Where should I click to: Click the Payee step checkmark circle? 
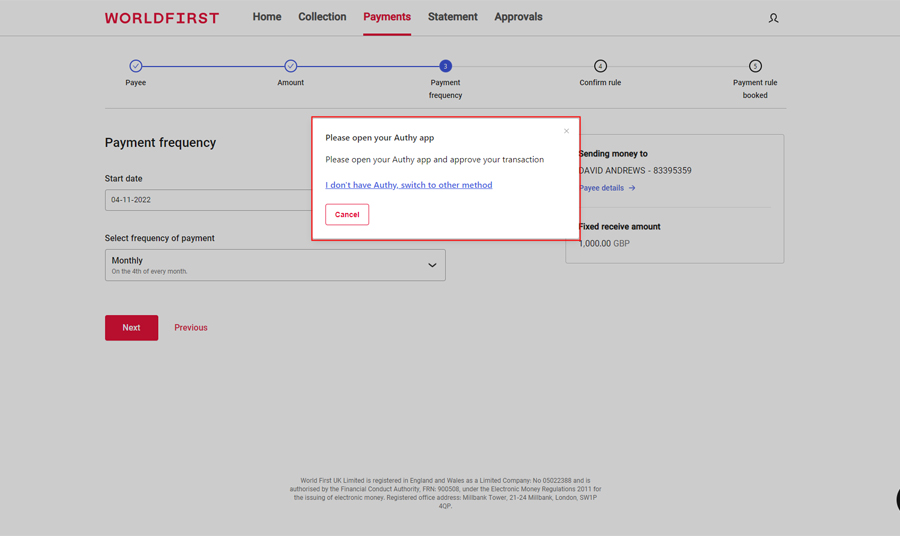coord(136,66)
